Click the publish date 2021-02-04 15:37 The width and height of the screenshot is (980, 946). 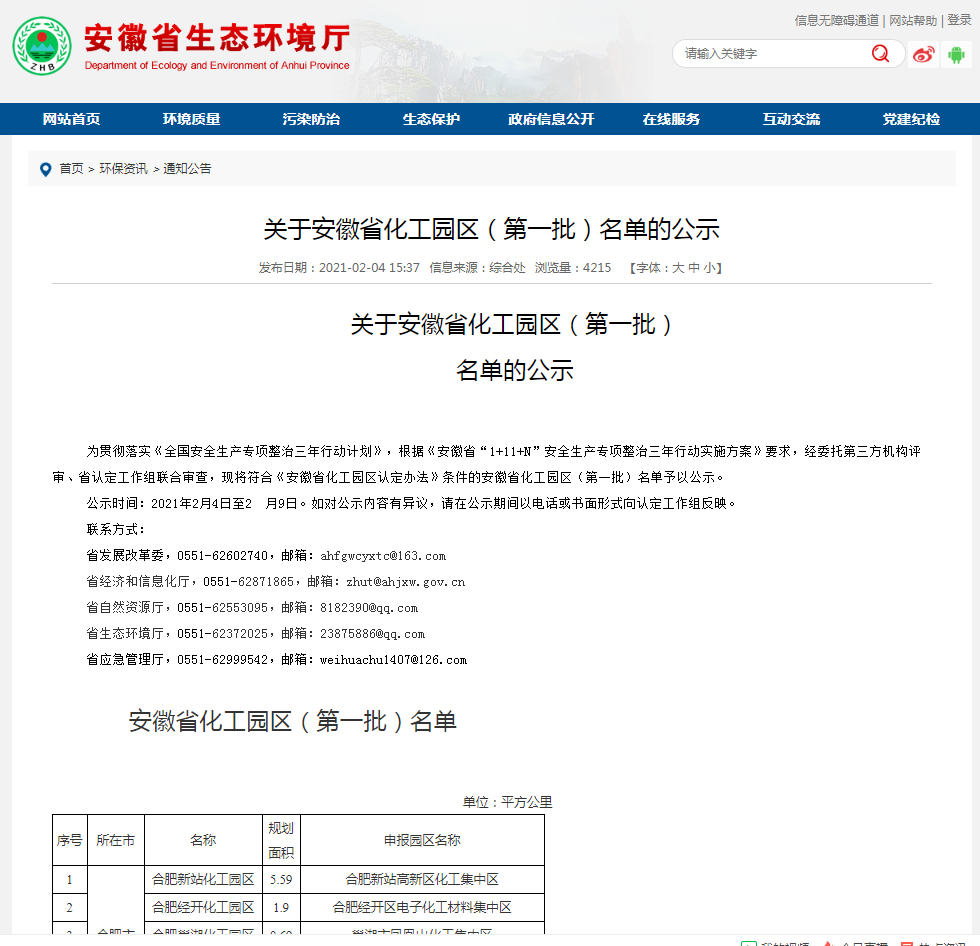[369, 268]
